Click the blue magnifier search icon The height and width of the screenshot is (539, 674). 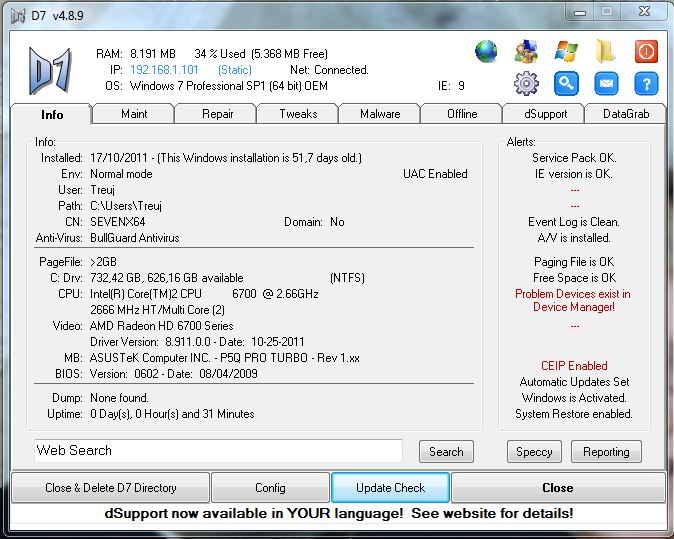pos(566,83)
